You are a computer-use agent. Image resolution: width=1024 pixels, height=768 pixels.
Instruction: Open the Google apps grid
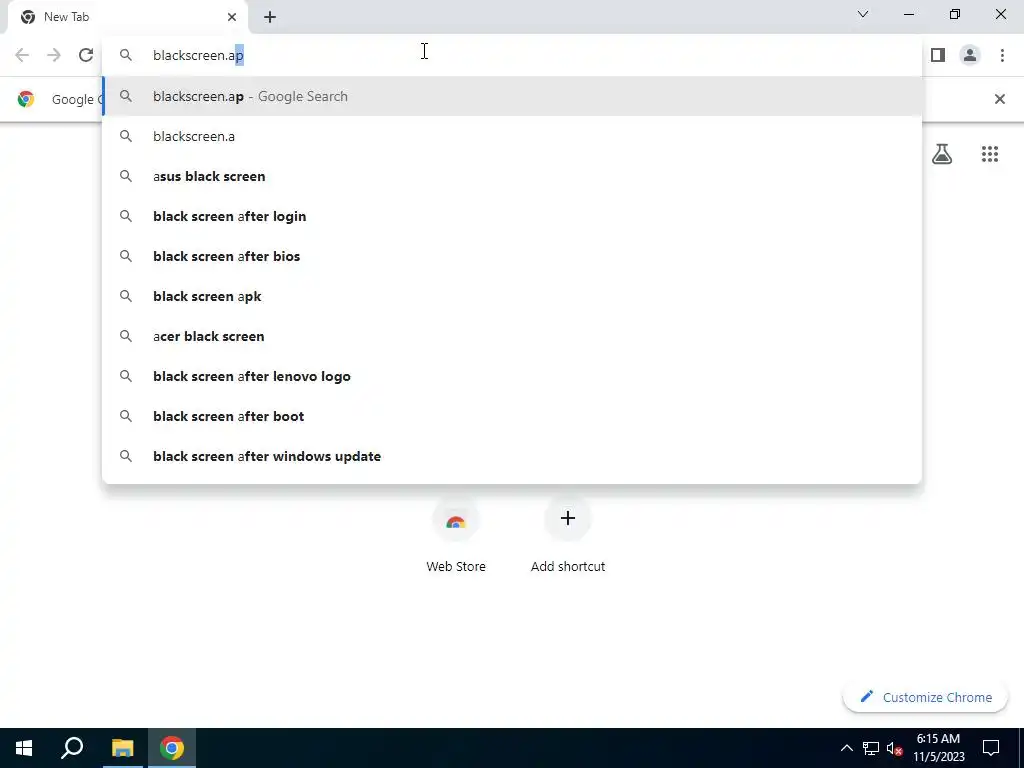989,154
